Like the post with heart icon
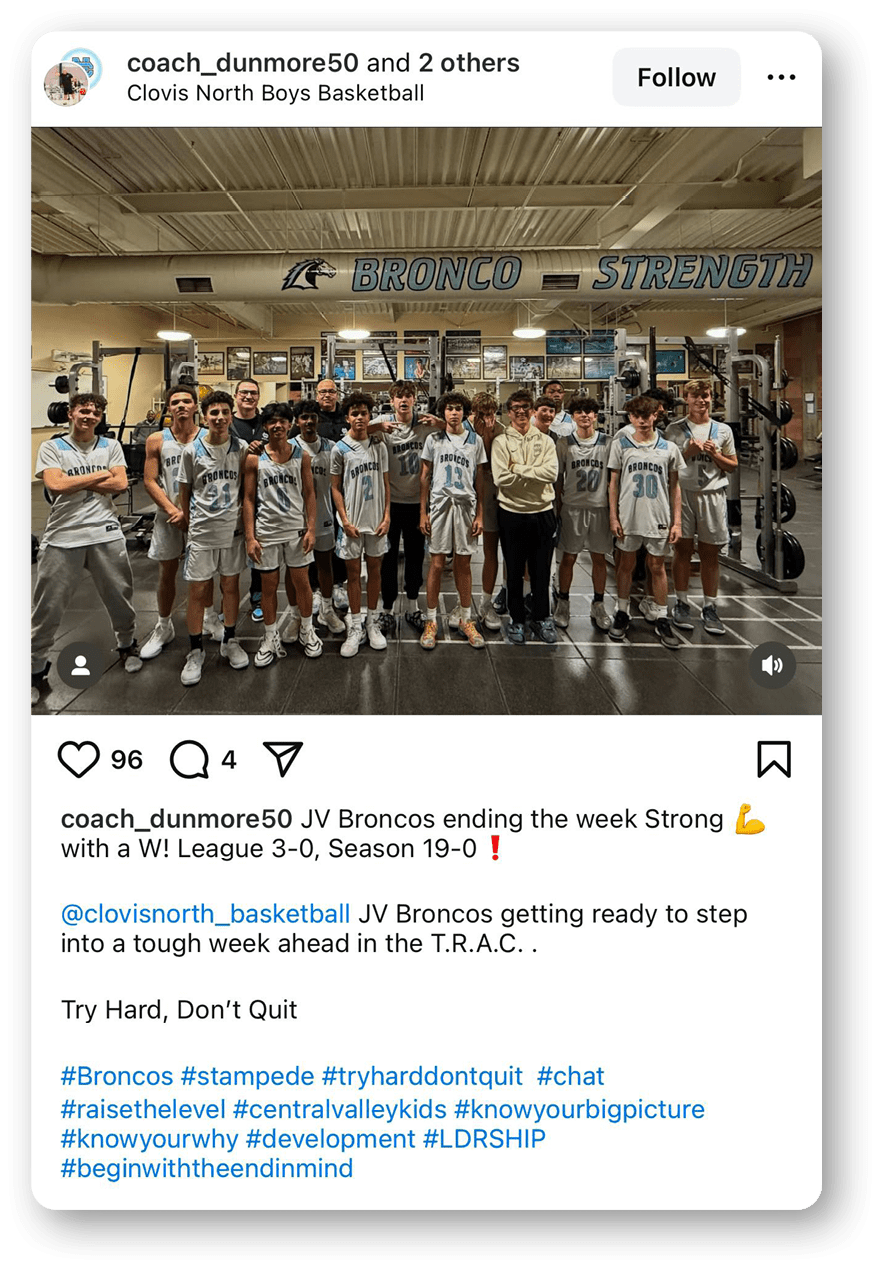The height and width of the screenshot is (1269, 881). (79, 760)
